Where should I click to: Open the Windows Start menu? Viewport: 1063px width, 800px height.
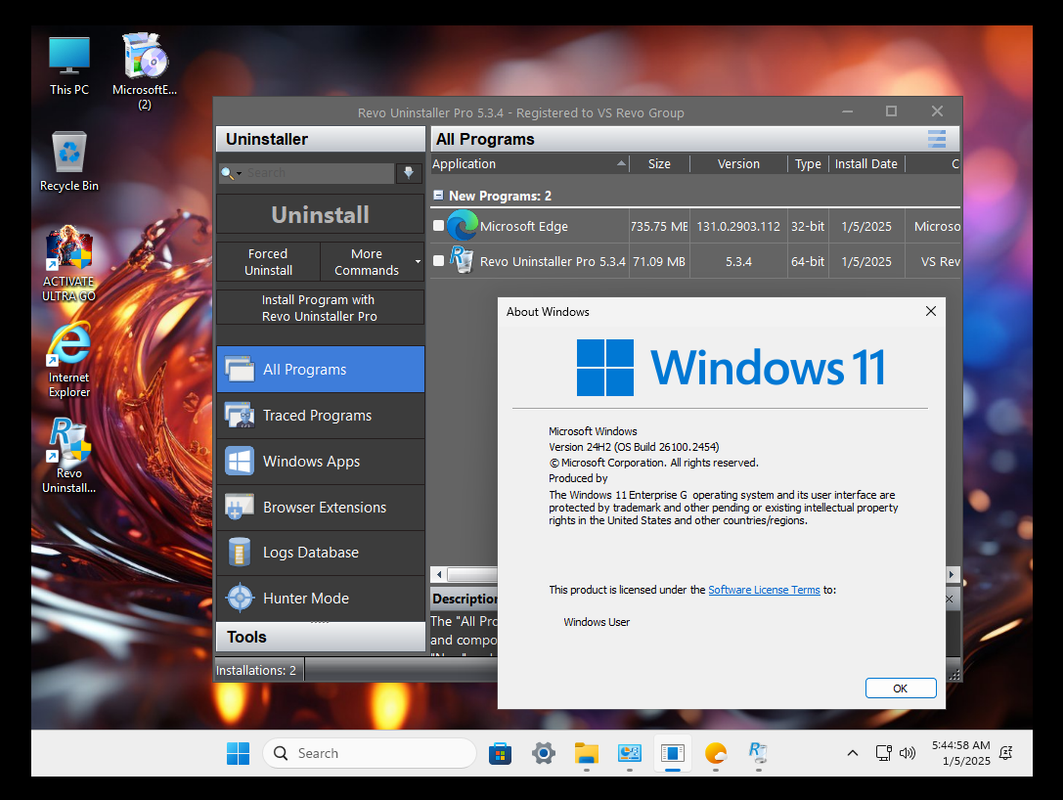coord(238,753)
